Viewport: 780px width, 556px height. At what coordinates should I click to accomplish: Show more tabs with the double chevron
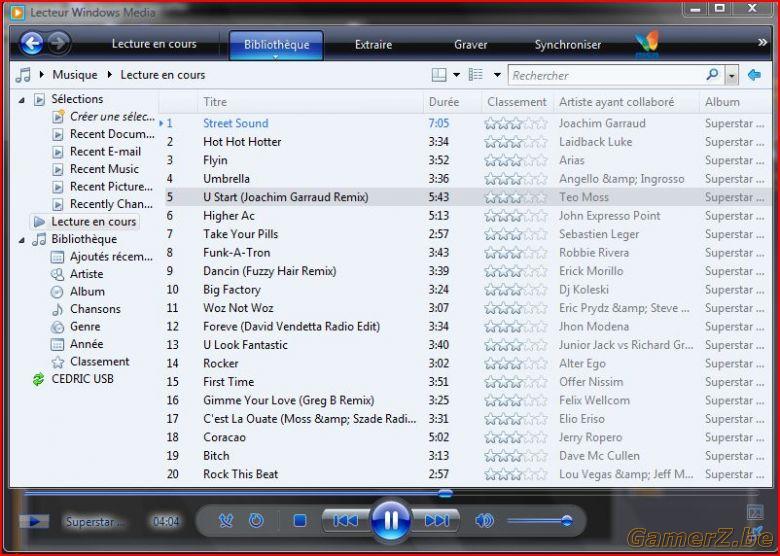pos(762,43)
